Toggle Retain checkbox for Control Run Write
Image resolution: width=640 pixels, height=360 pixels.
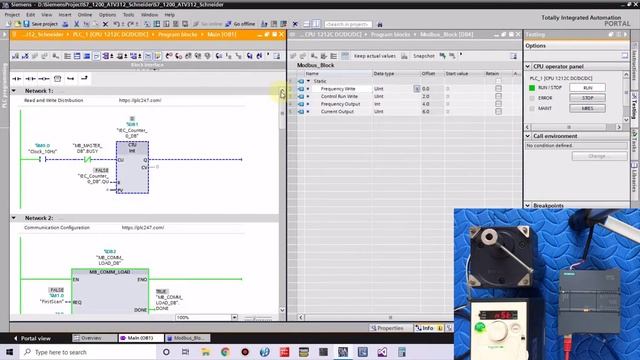pos(498,96)
